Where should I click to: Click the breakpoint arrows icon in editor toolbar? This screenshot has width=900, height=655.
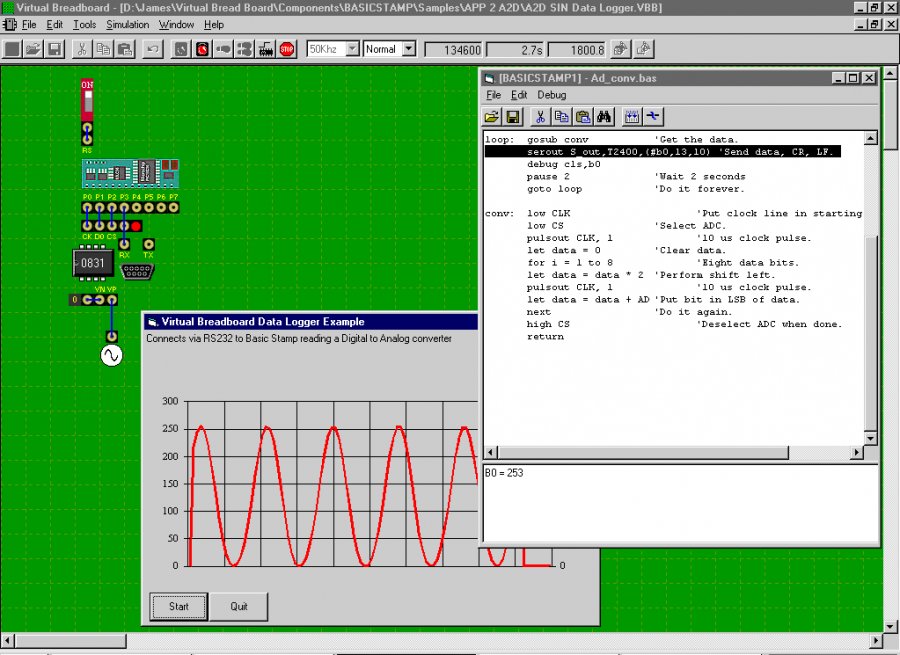631,117
